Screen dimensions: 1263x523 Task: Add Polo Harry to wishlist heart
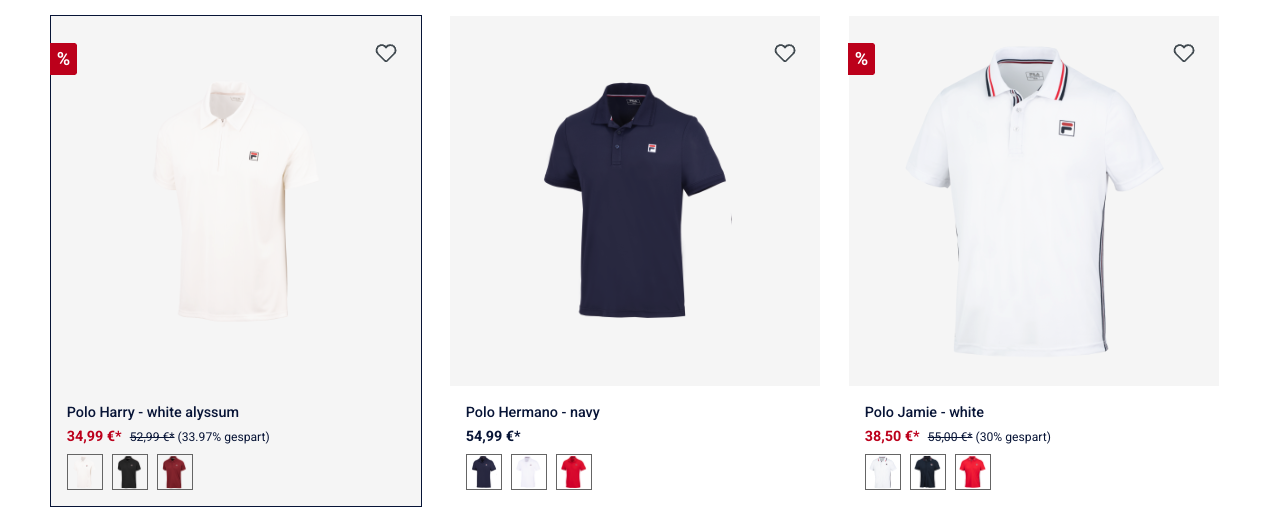pos(386,53)
